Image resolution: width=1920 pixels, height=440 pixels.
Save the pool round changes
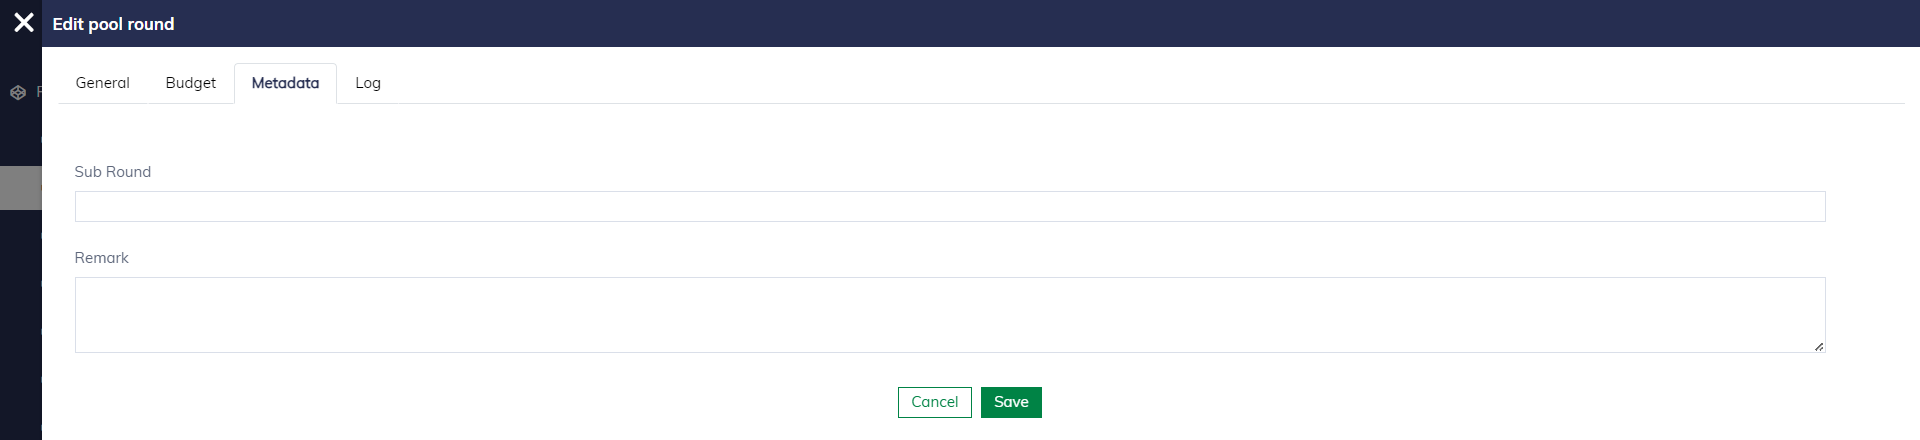click(1010, 402)
